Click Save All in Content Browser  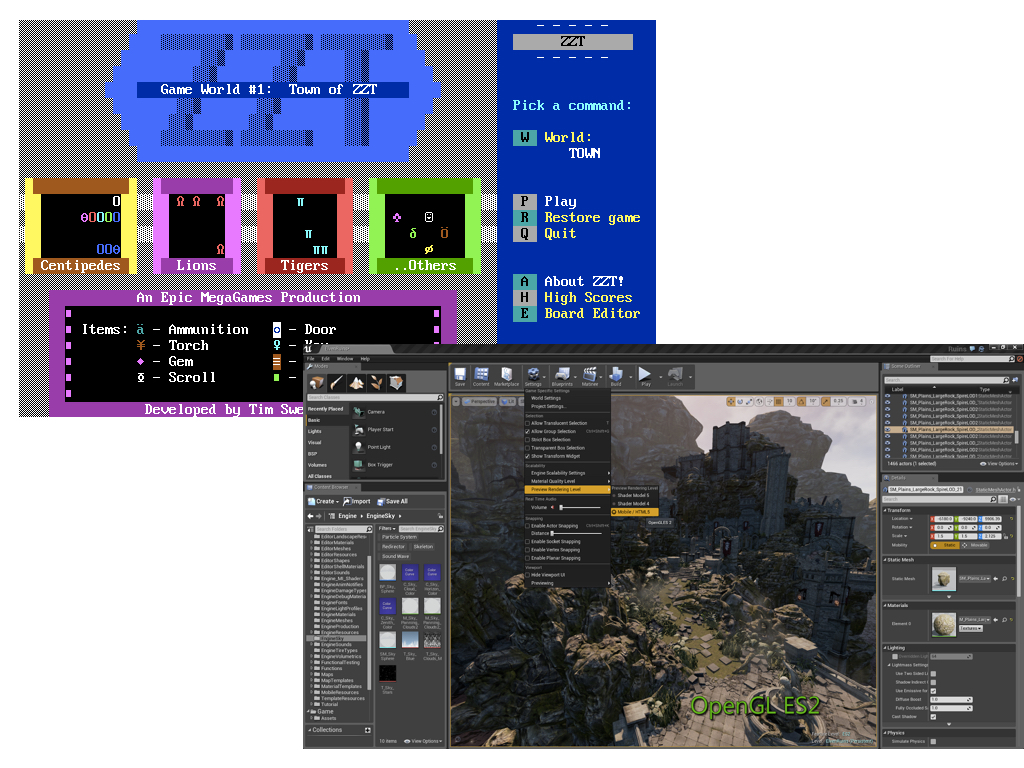pyautogui.click(x=393, y=501)
